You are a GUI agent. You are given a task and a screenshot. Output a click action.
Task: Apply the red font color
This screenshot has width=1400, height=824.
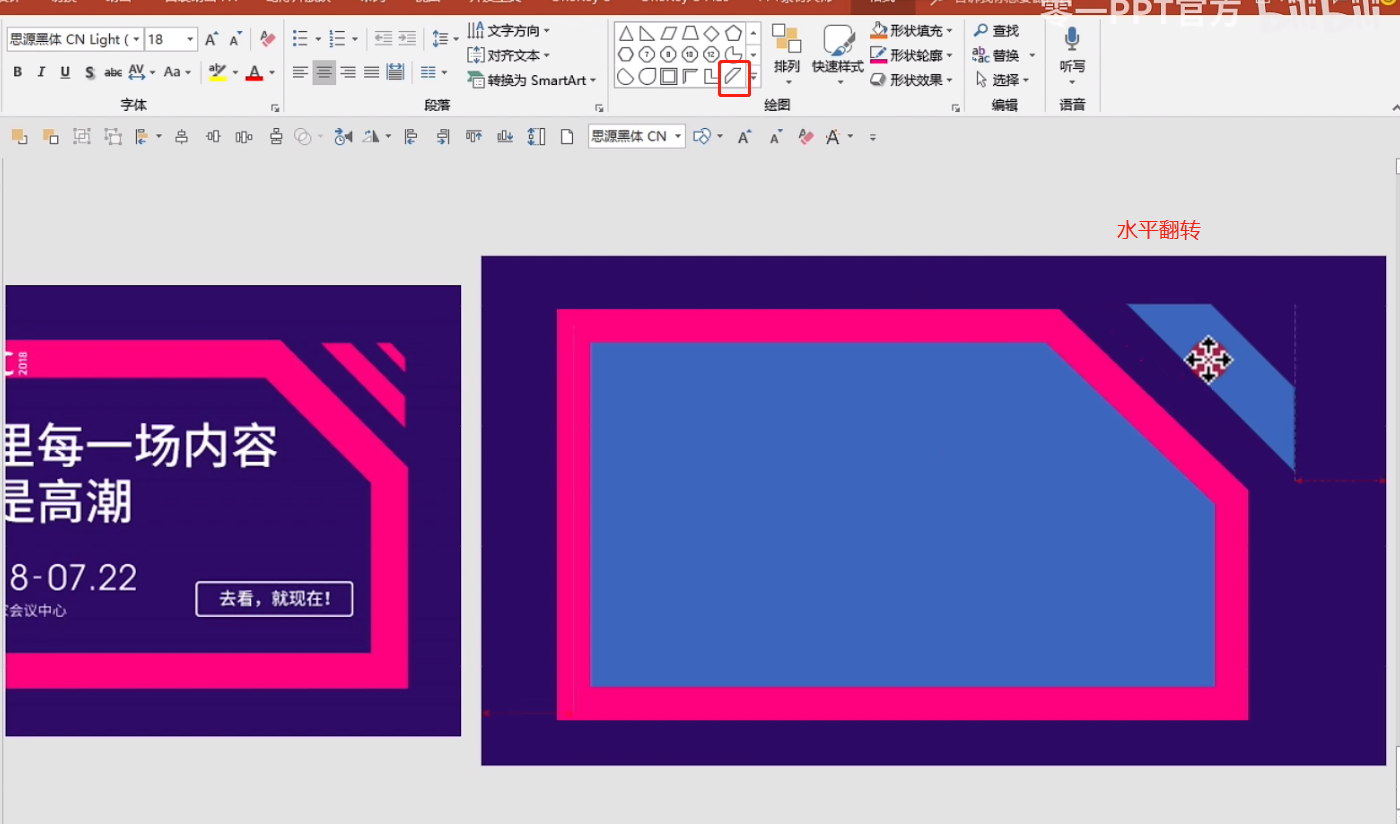pos(254,72)
